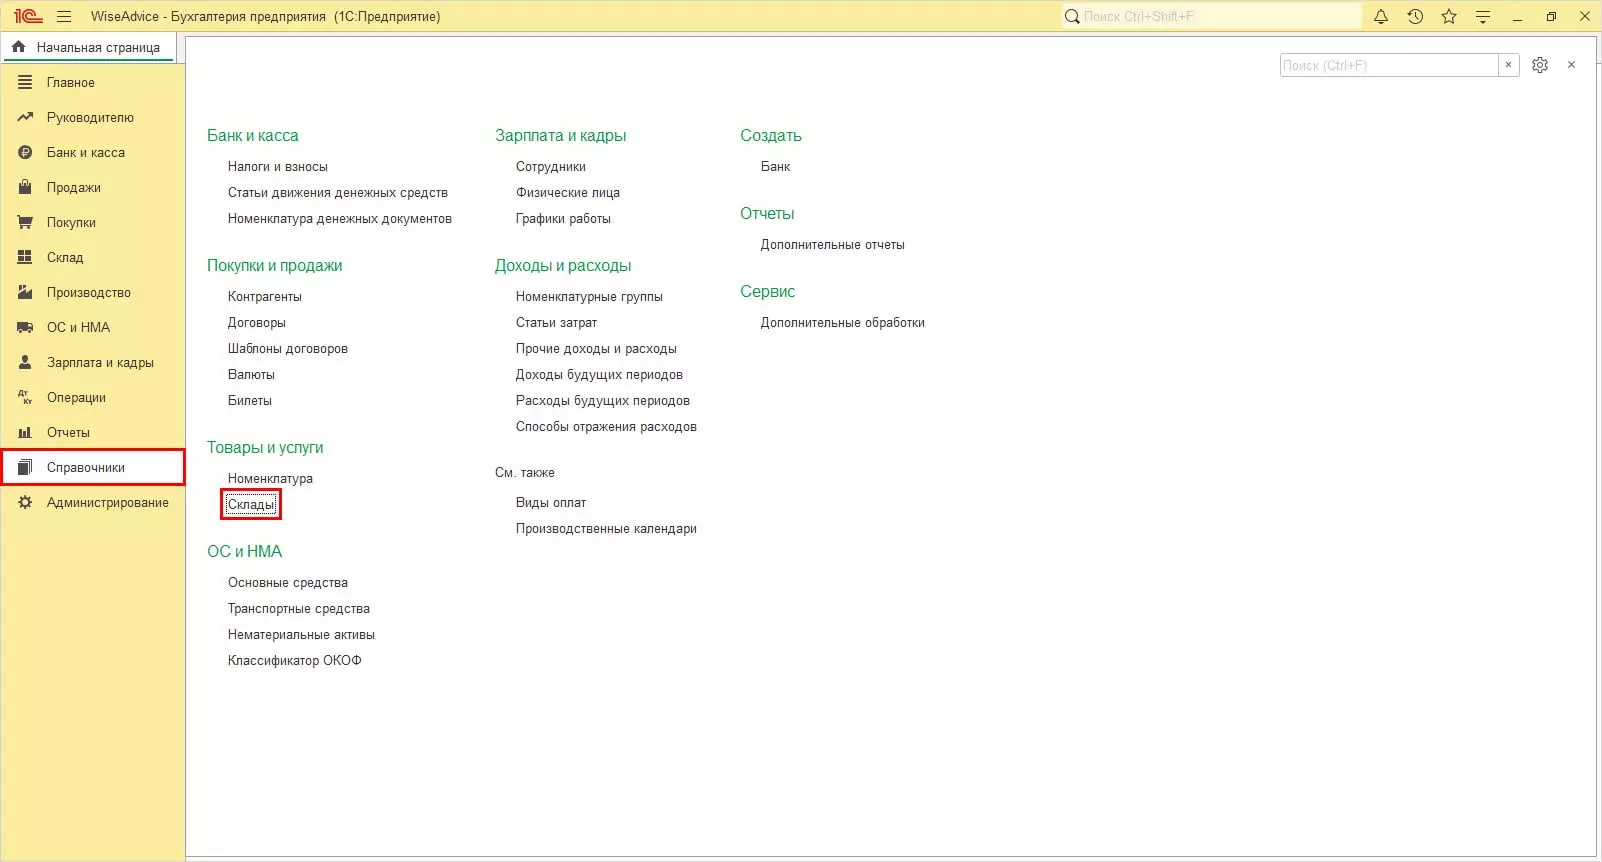Image resolution: width=1602 pixels, height=862 pixels.
Task: Open Прочие доходы и расходы
Action: pos(596,348)
